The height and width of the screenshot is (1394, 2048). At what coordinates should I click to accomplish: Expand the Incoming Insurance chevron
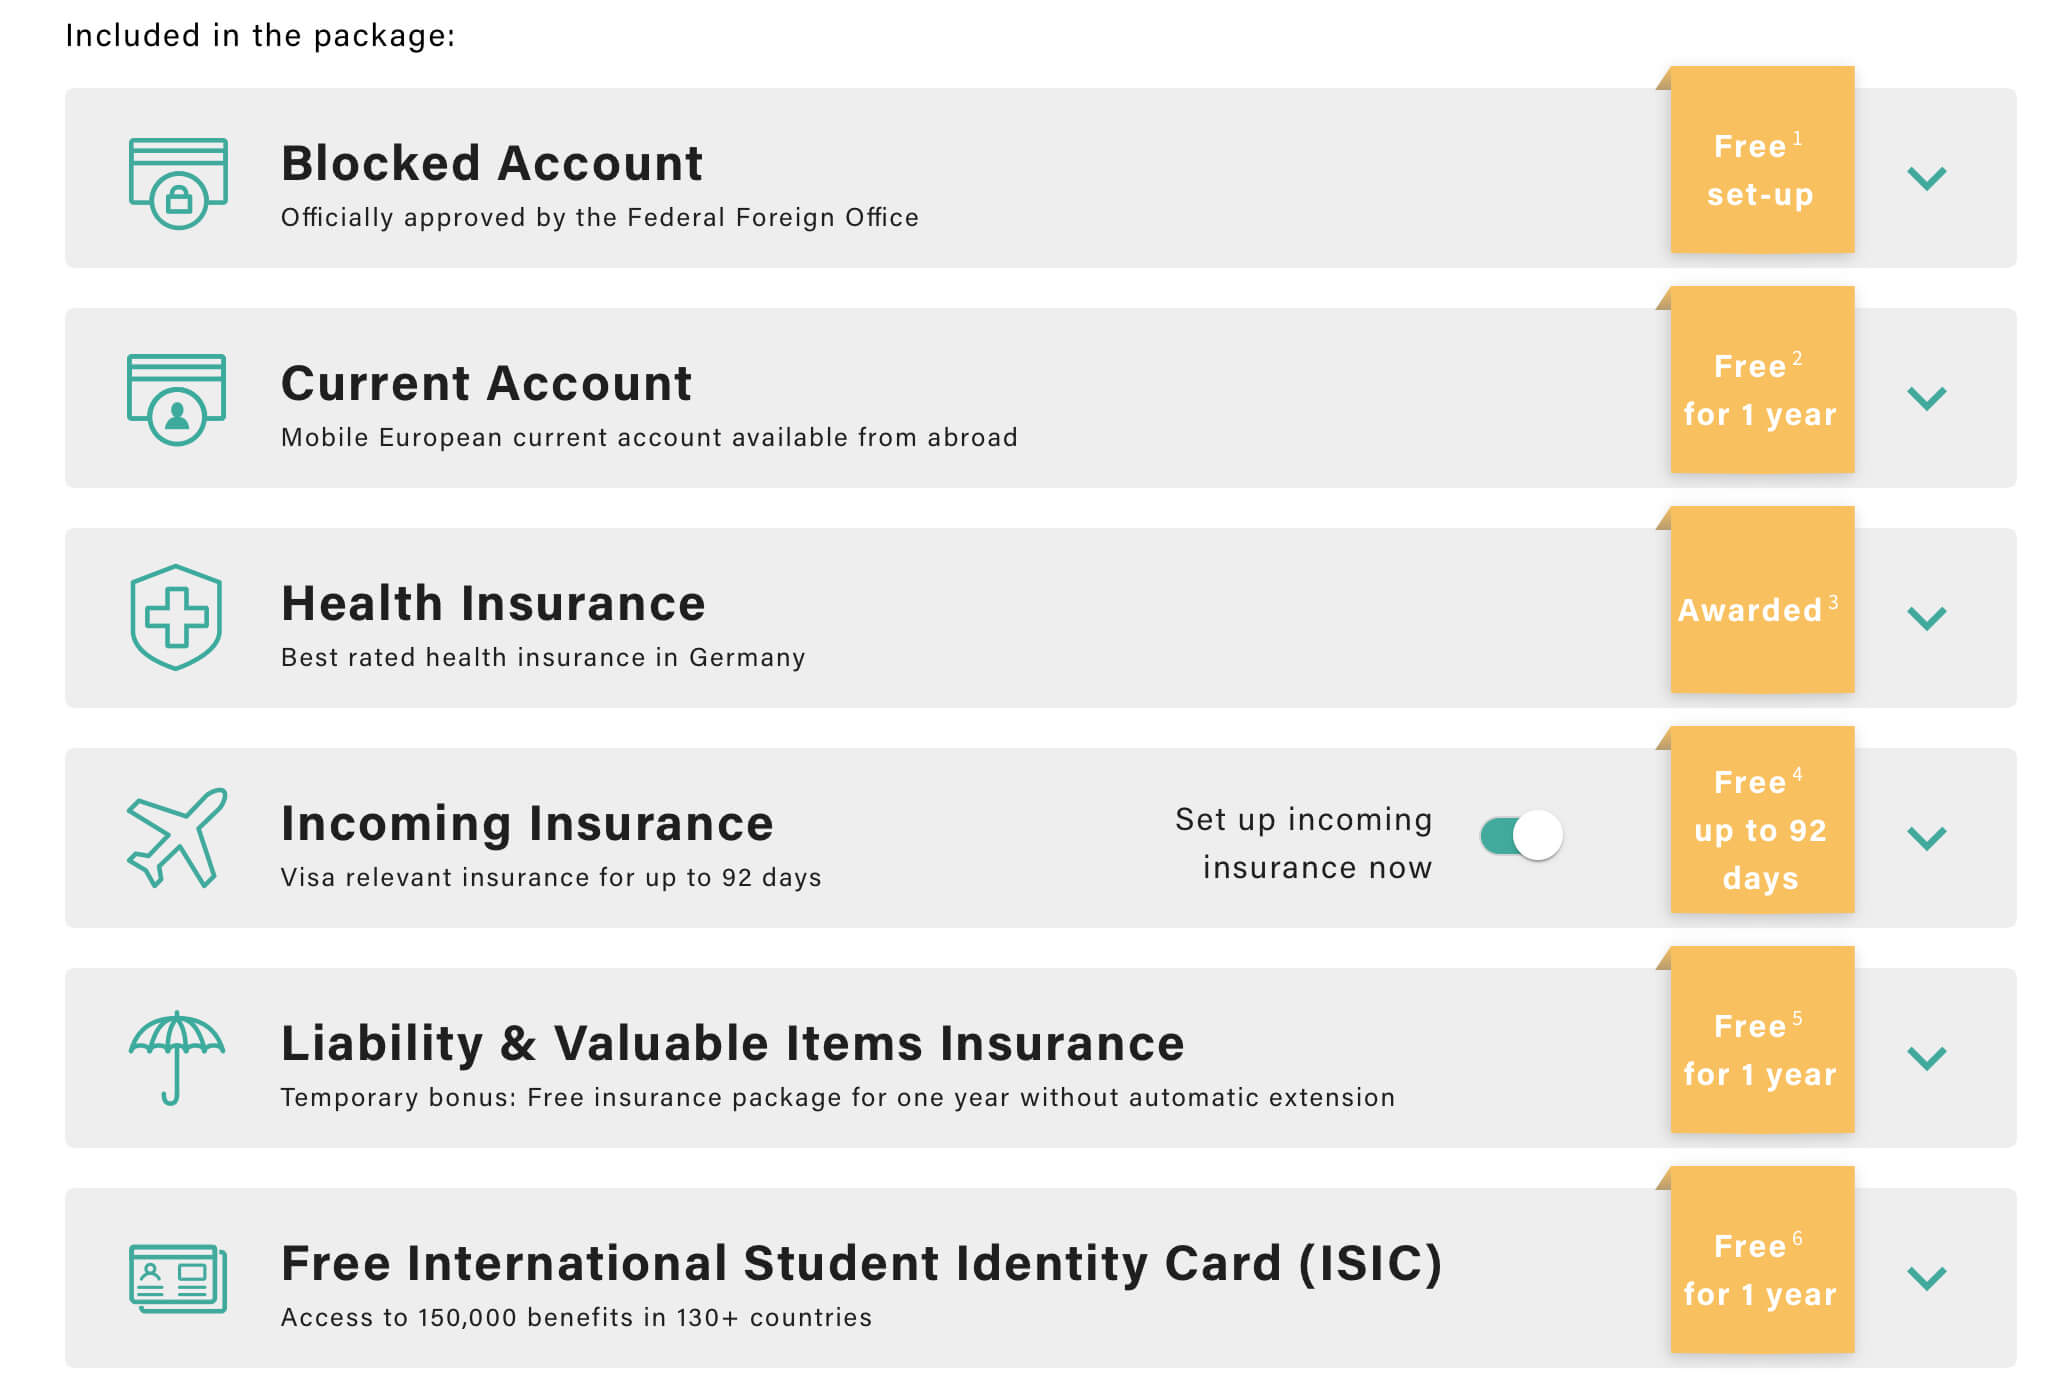[1926, 838]
